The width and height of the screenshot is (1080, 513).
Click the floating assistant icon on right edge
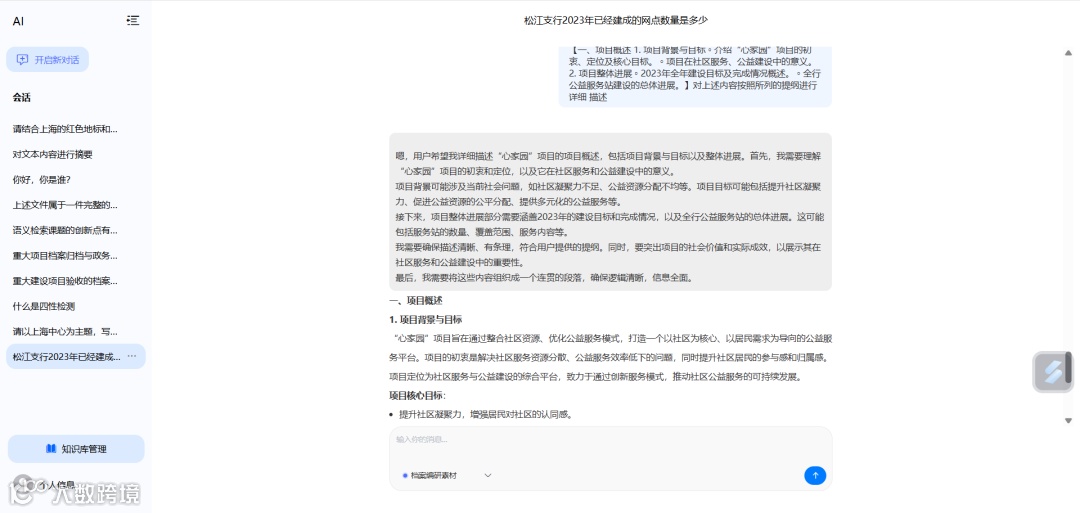click(x=1052, y=372)
